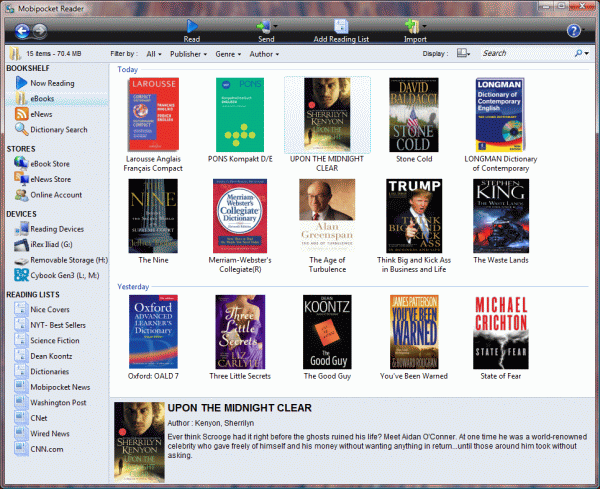Click the Import toolbar icon
Image resolution: width=600 pixels, height=489 pixels.
click(x=411, y=26)
